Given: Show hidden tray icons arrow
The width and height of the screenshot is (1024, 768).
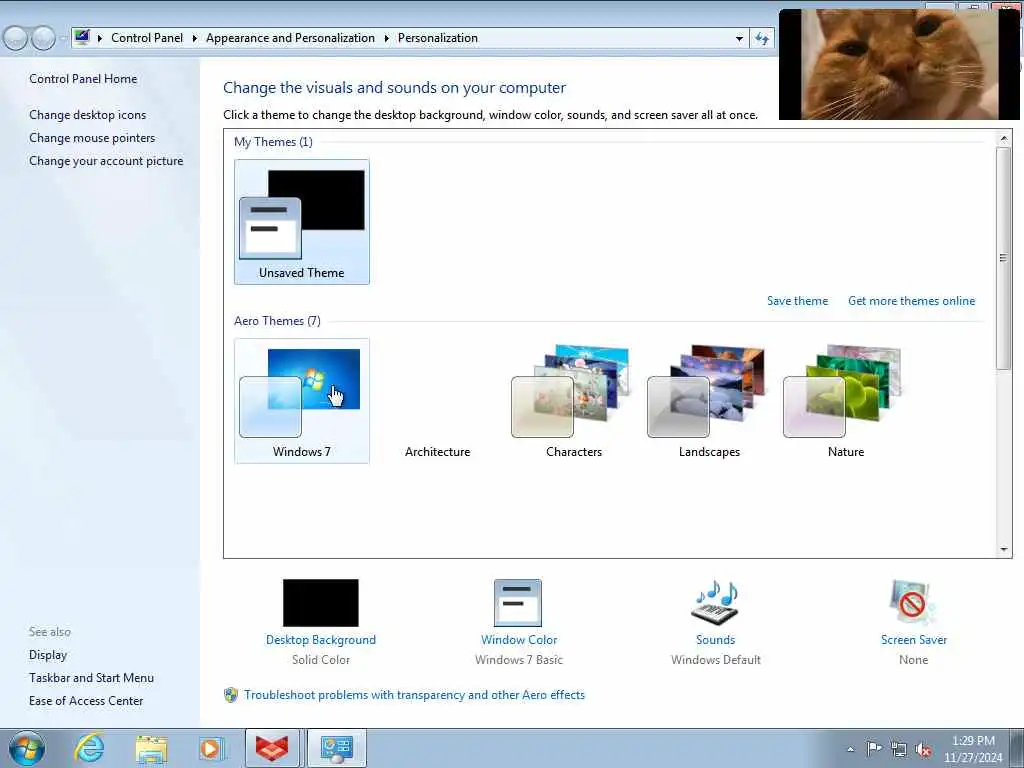Looking at the screenshot, I should click(850, 750).
